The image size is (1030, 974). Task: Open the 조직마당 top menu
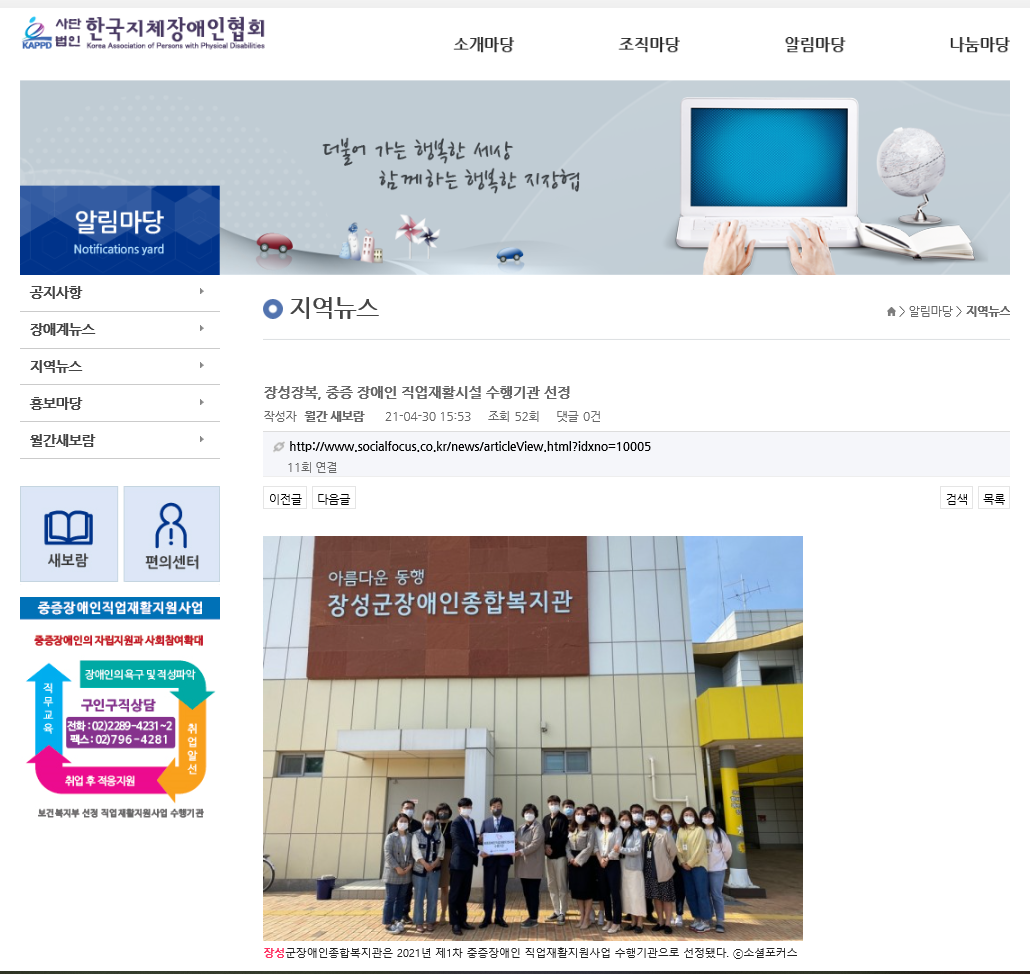(649, 44)
